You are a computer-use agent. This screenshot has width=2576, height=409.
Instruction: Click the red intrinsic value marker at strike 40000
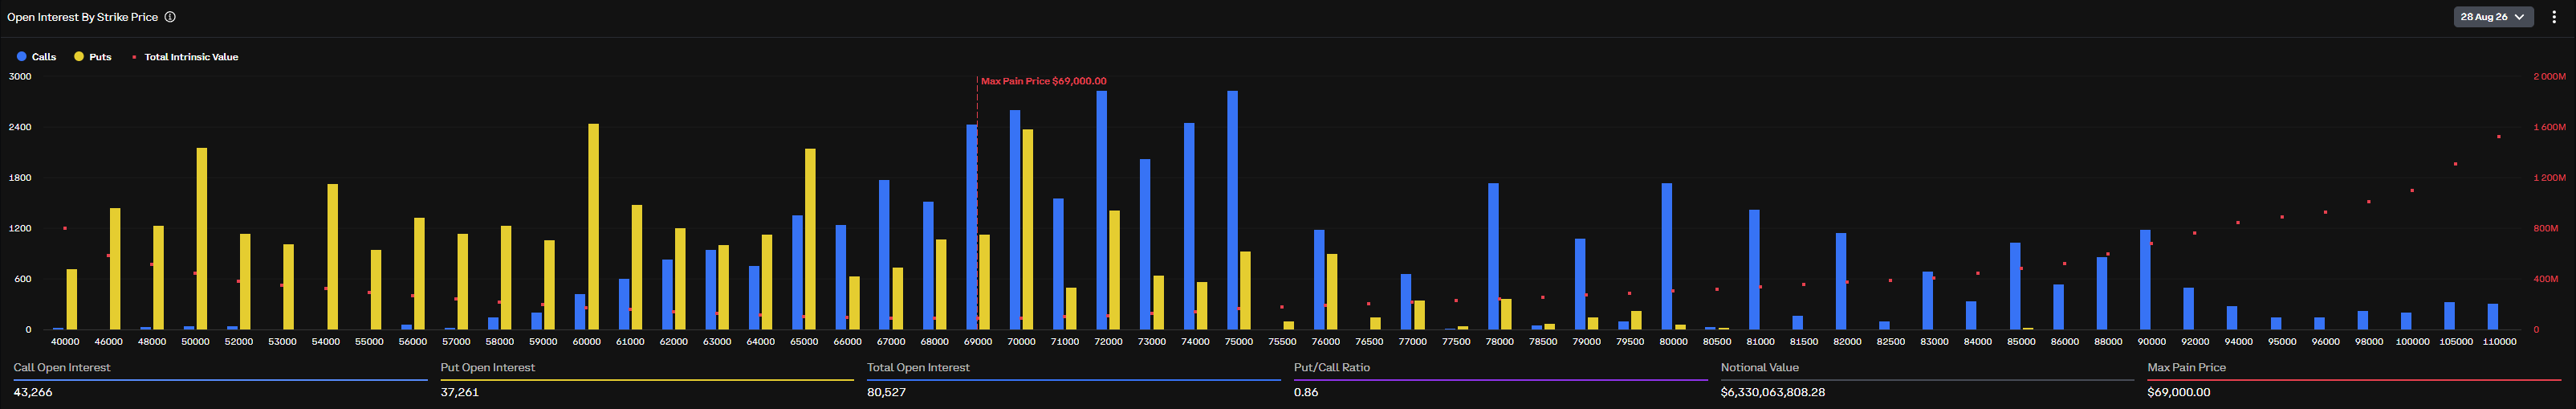pyautogui.click(x=65, y=228)
